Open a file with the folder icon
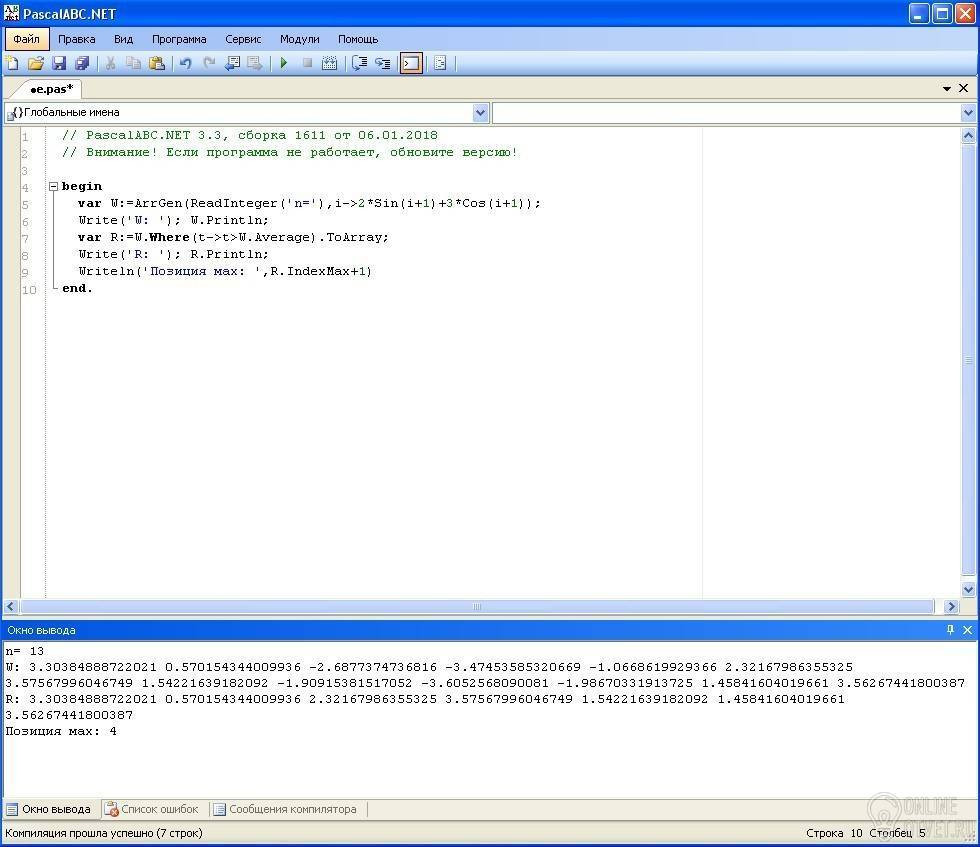Image resolution: width=980 pixels, height=847 pixels. 36,63
